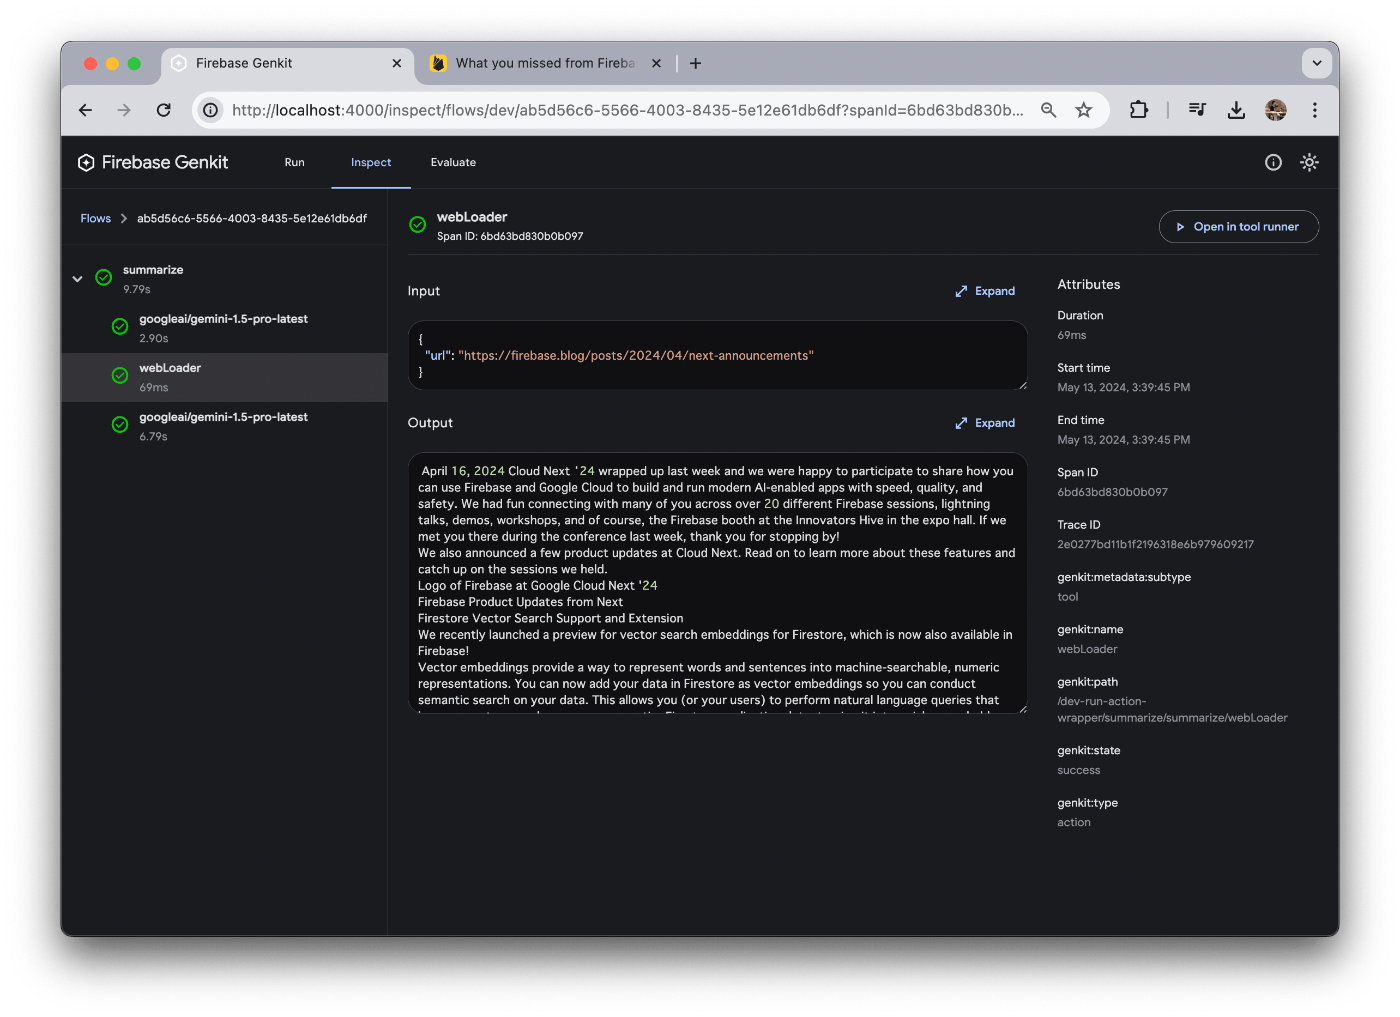Click the zoom magnifier icon in address bar
Viewport: 1400px width, 1017px height.
click(1048, 110)
